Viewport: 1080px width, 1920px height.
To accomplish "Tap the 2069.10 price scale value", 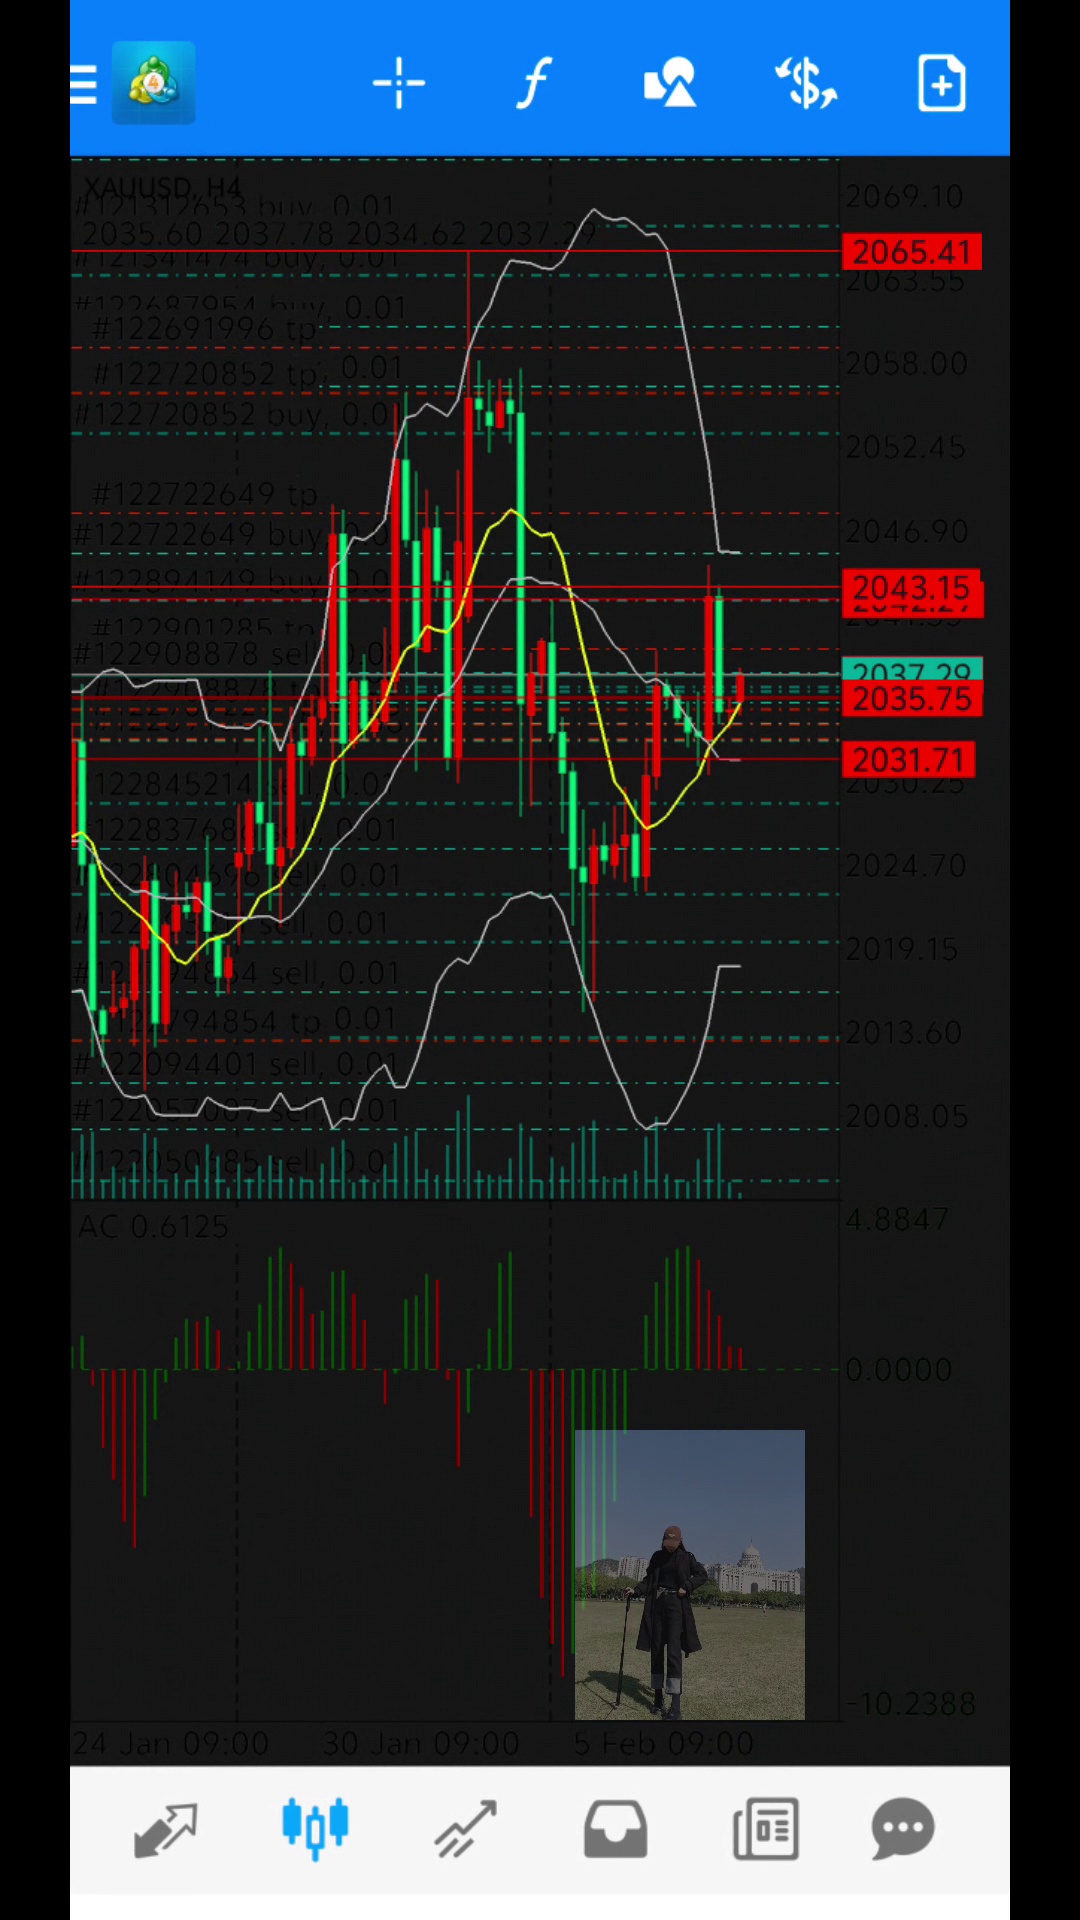I will point(905,197).
